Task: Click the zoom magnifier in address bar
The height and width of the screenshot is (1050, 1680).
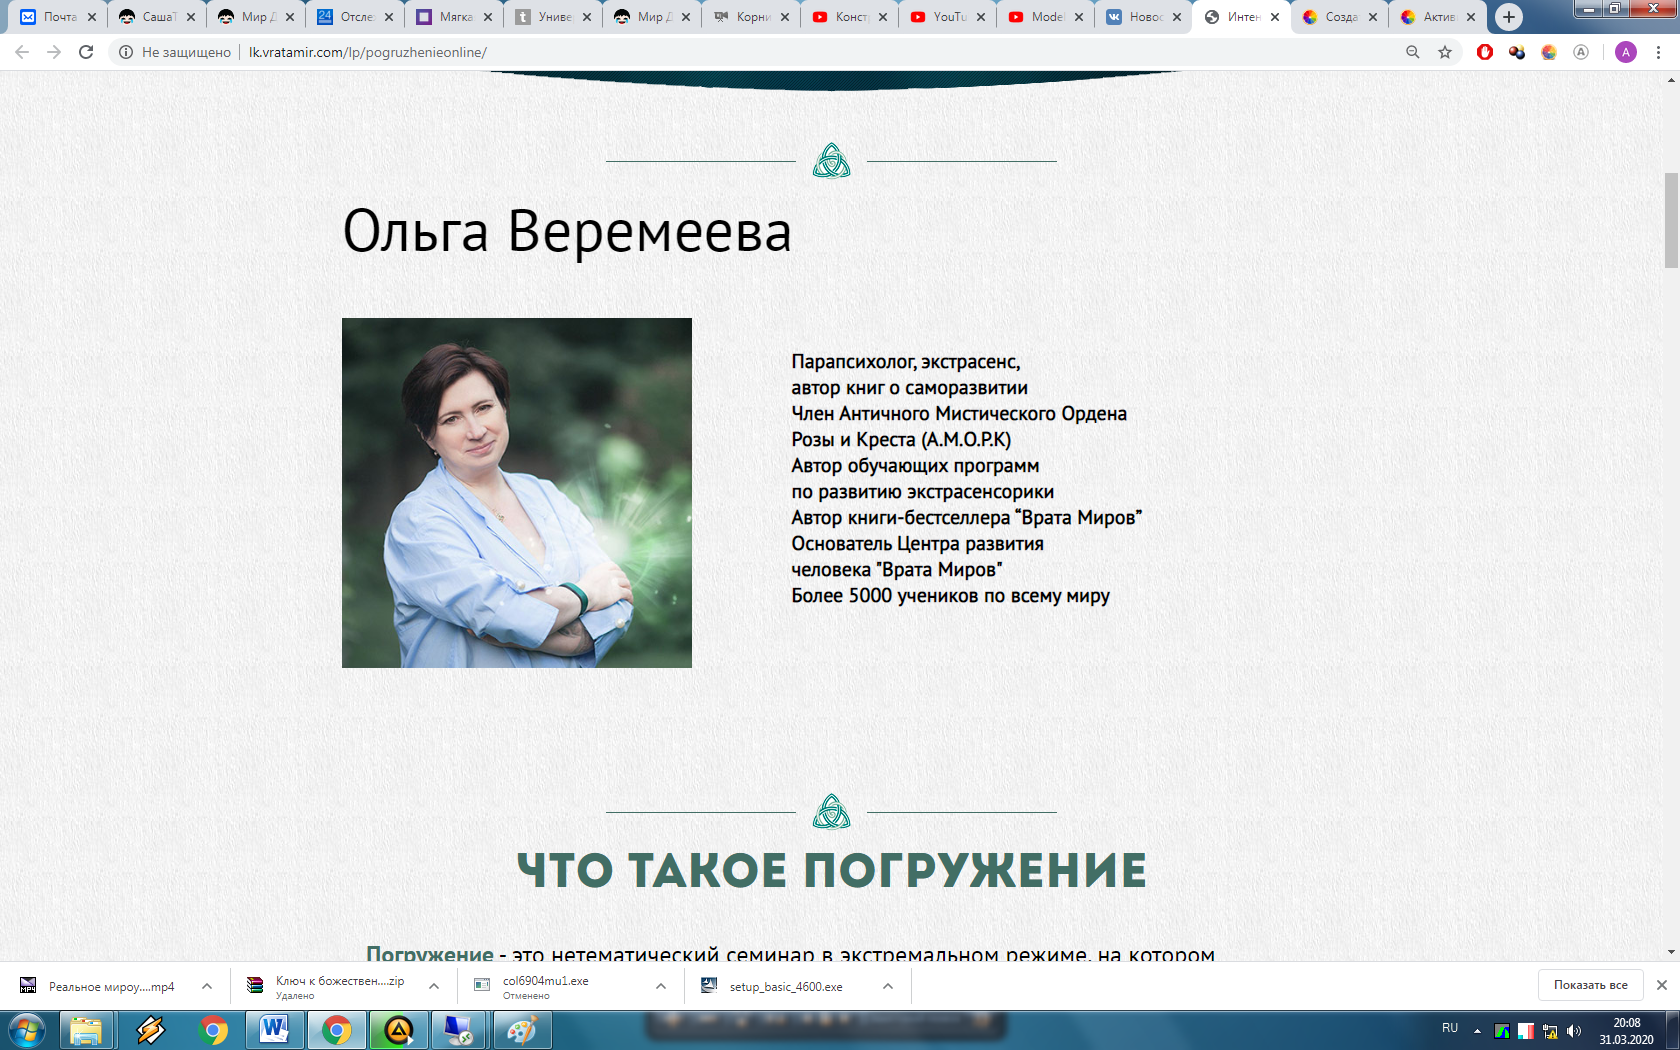Action: pos(1412,52)
